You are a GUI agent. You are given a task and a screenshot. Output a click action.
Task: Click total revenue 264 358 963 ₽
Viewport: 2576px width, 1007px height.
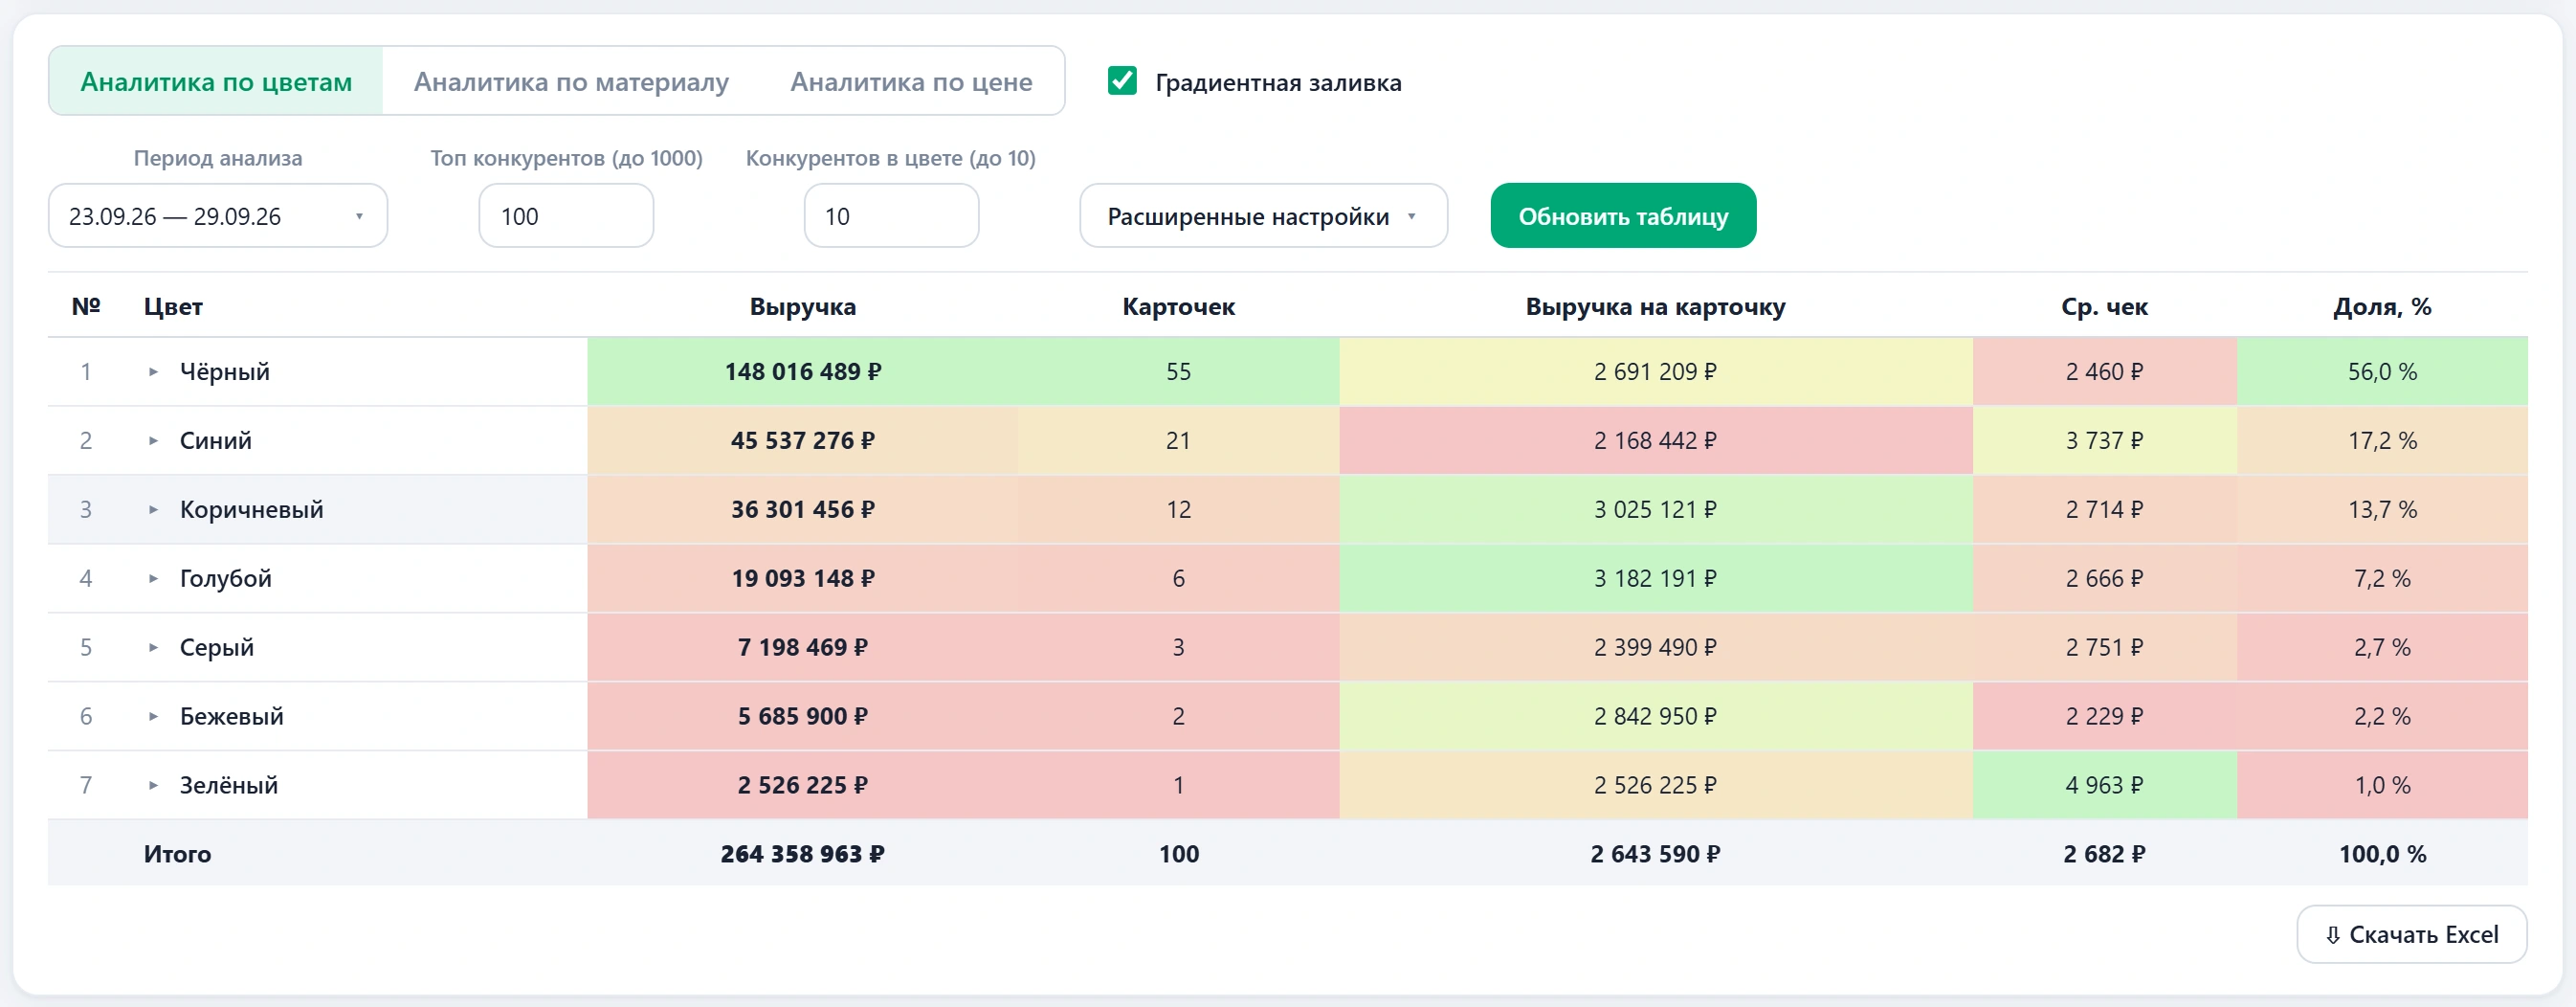(802, 854)
